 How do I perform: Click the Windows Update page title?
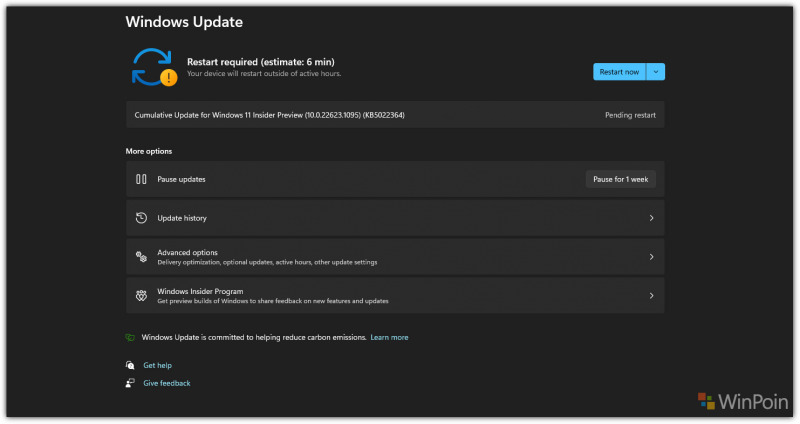click(x=184, y=22)
